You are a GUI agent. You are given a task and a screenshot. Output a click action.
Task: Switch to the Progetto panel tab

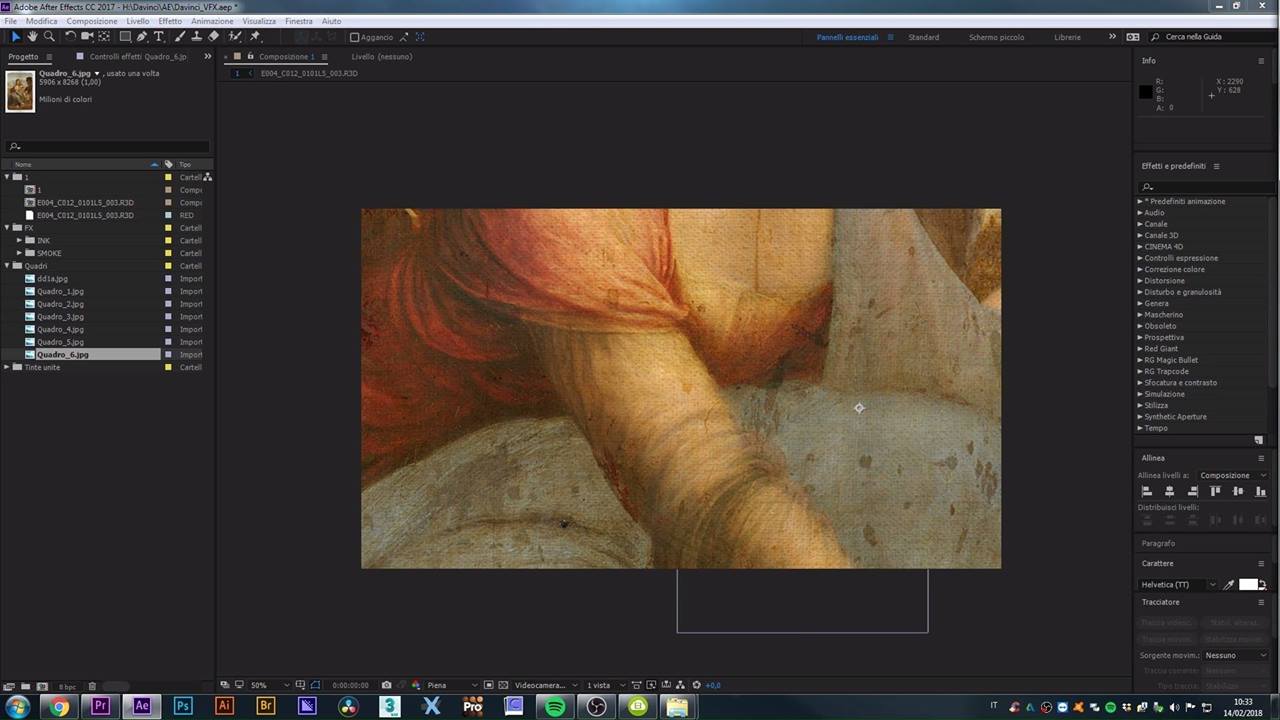23,57
